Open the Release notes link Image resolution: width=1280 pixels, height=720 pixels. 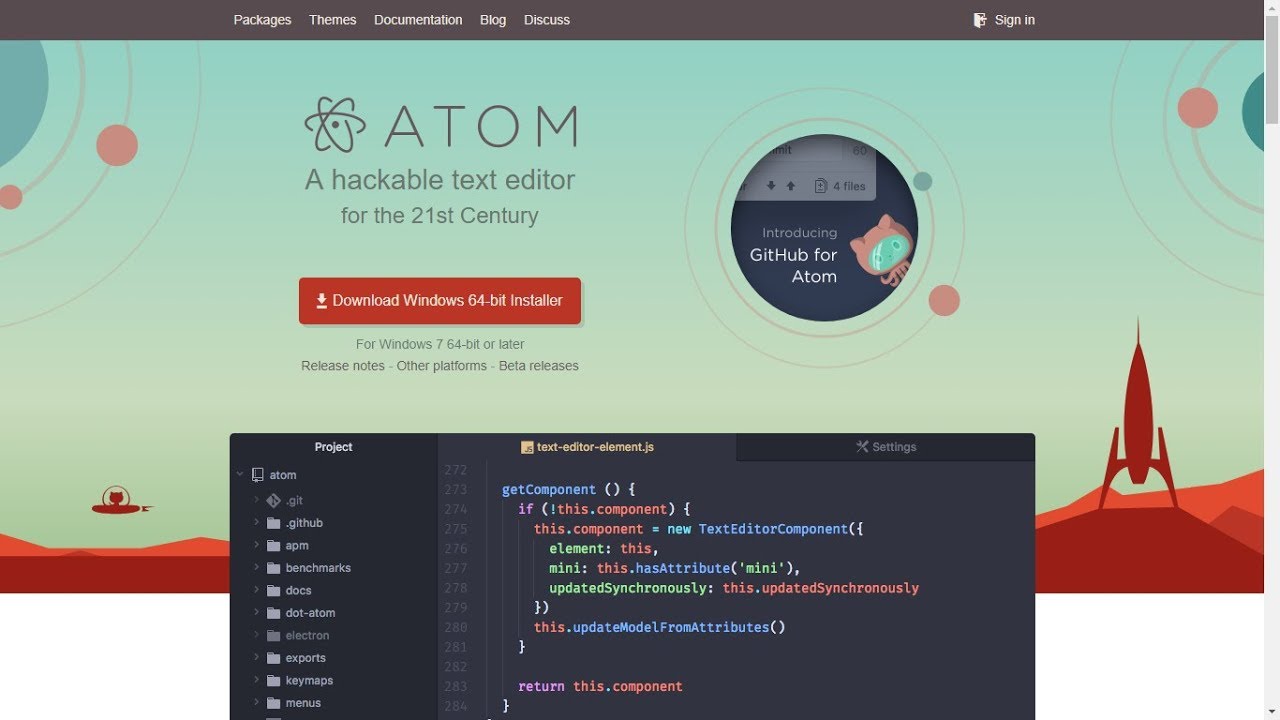[343, 366]
